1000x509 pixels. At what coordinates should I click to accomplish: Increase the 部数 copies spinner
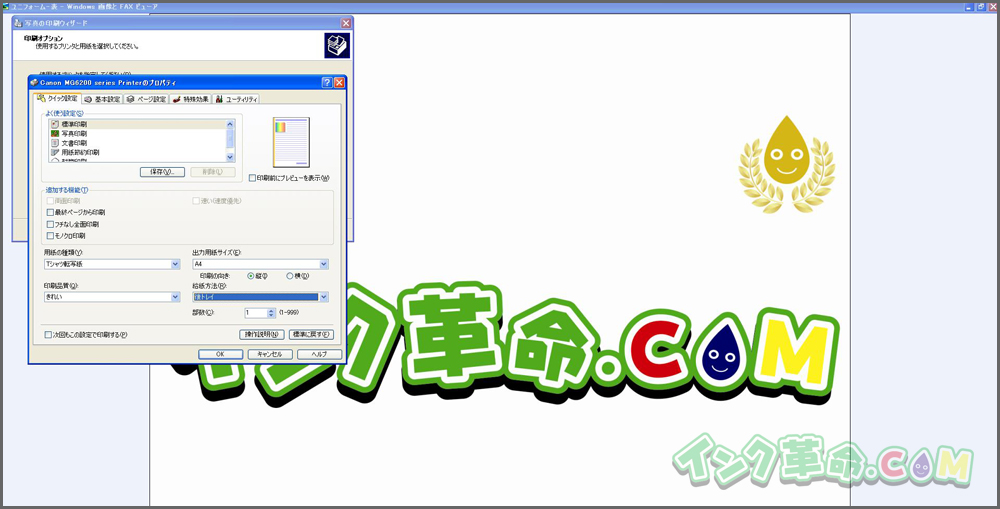271,311
